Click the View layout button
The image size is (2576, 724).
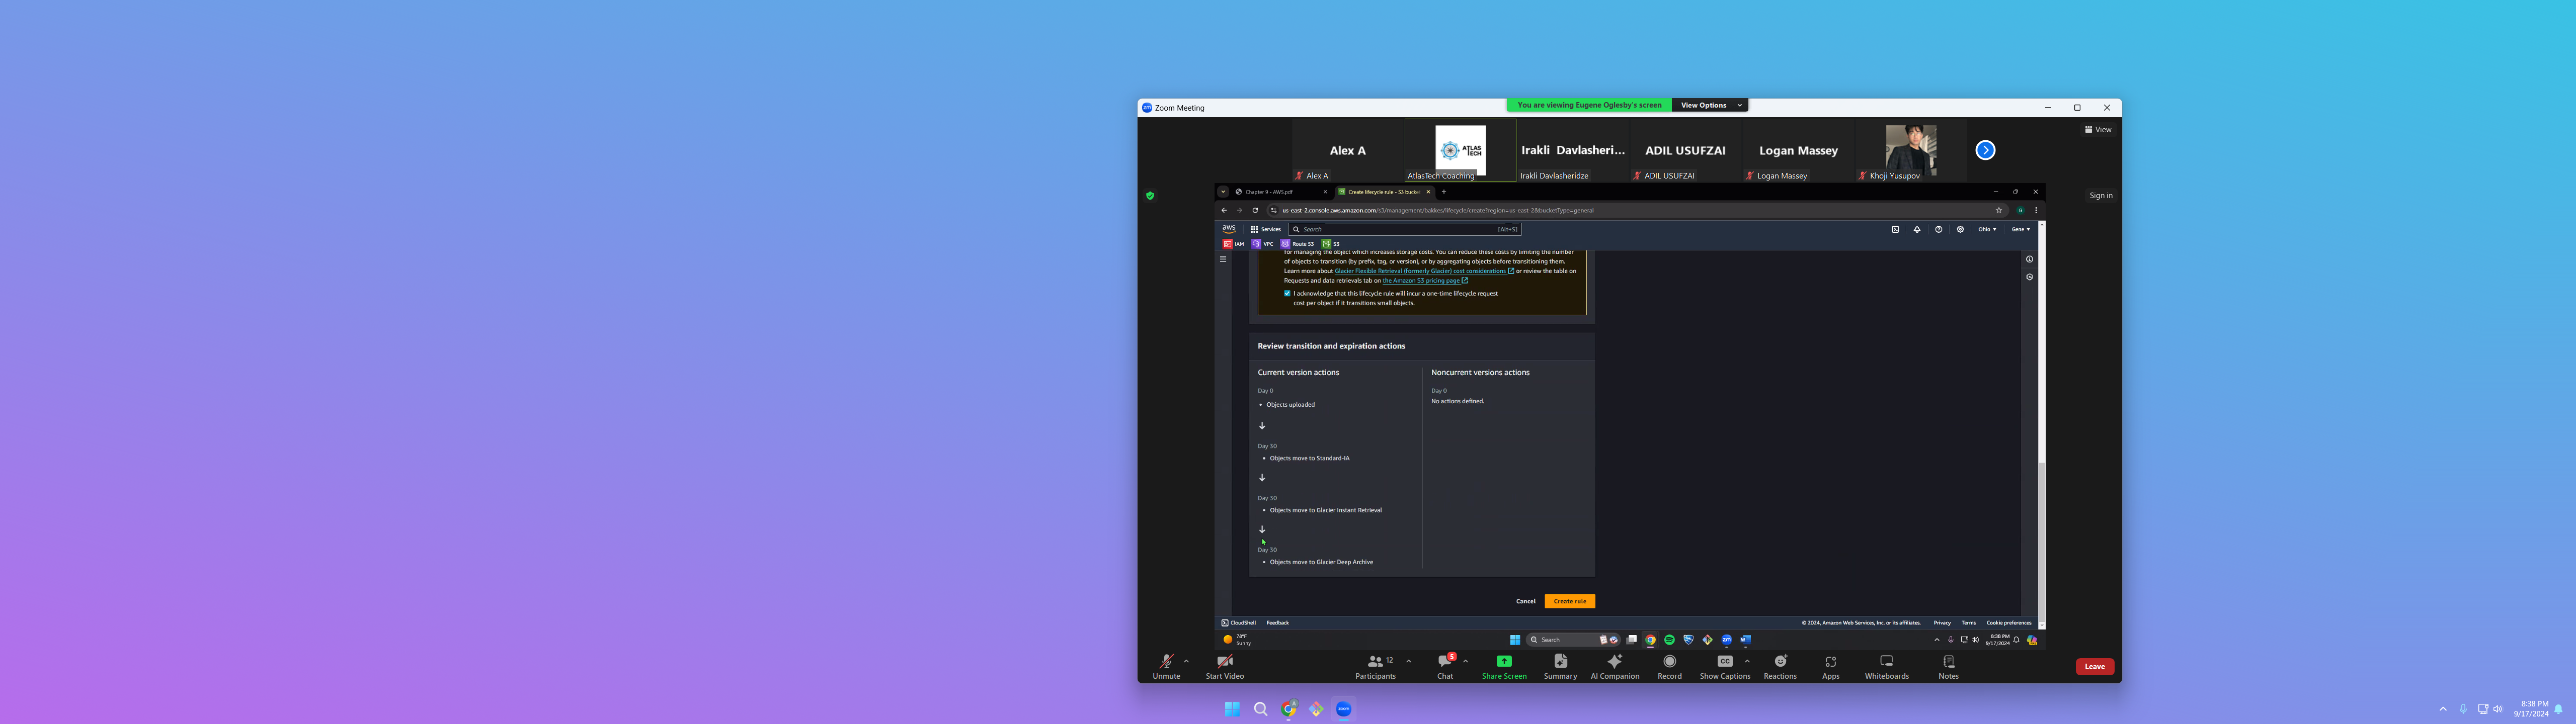[2098, 130]
